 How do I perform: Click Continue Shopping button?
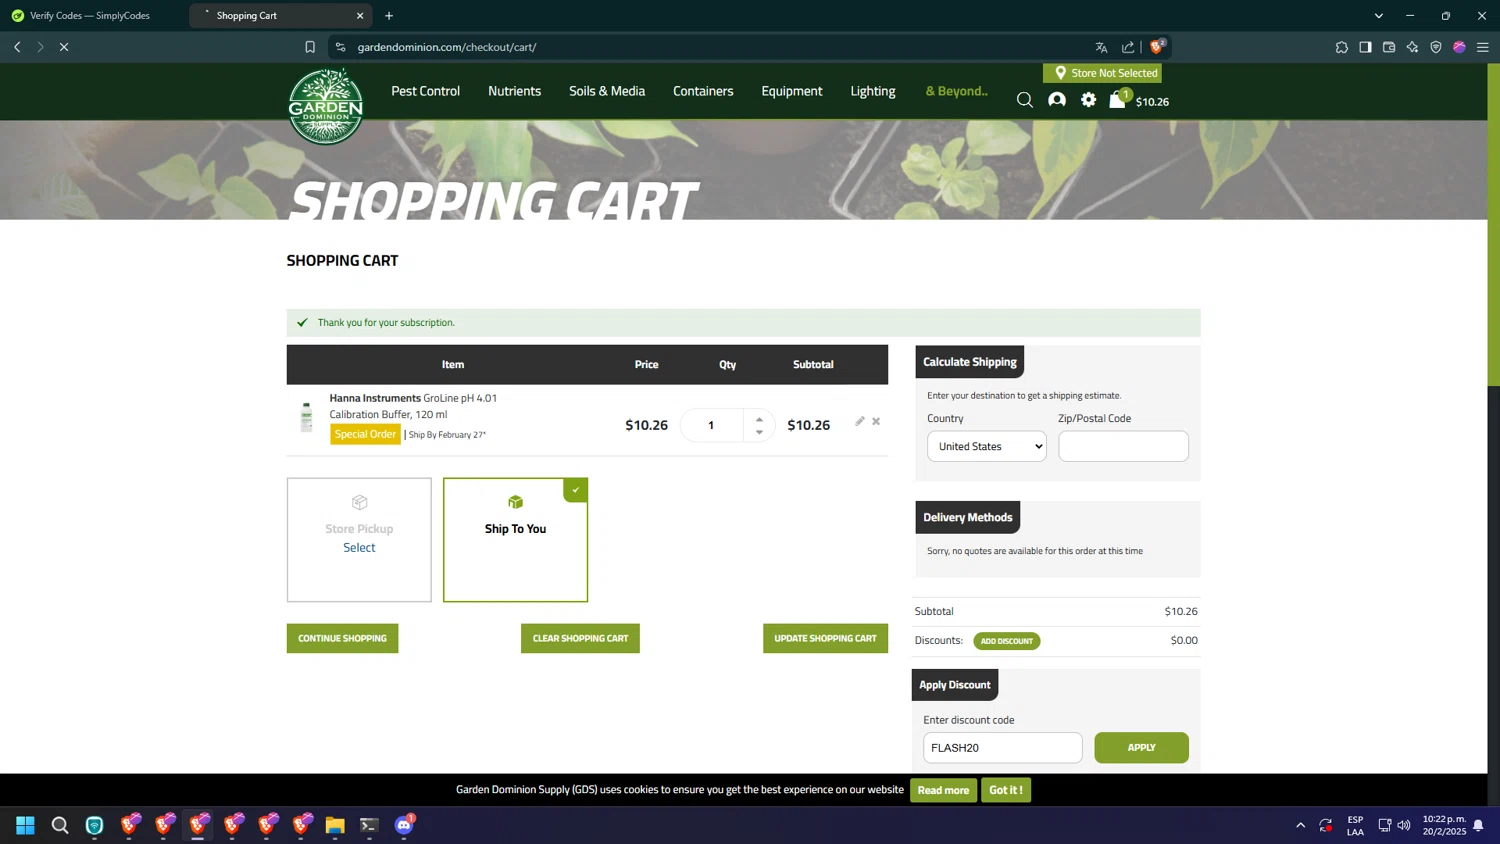(342, 638)
